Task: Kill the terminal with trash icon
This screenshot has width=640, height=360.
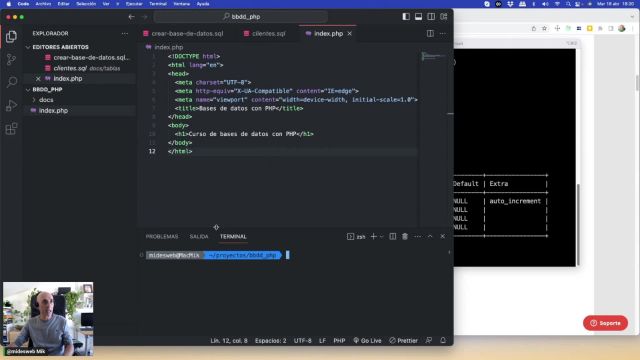Action: pos(405,237)
